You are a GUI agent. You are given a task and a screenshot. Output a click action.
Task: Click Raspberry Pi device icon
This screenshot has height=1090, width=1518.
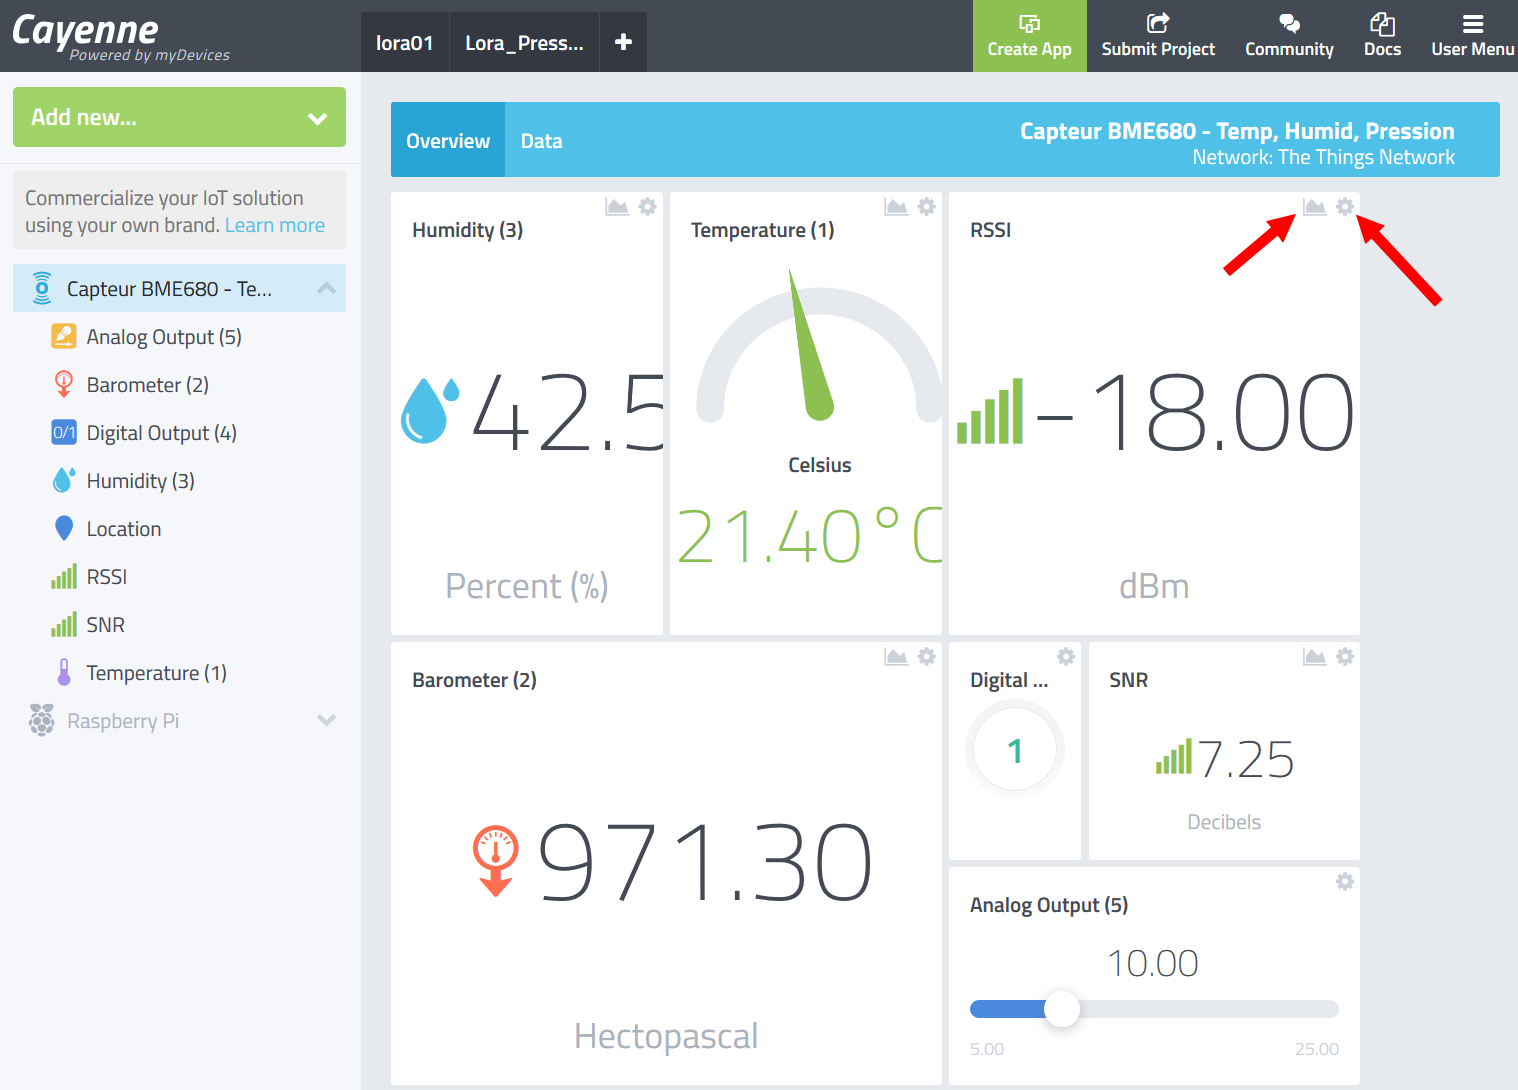click(x=41, y=720)
